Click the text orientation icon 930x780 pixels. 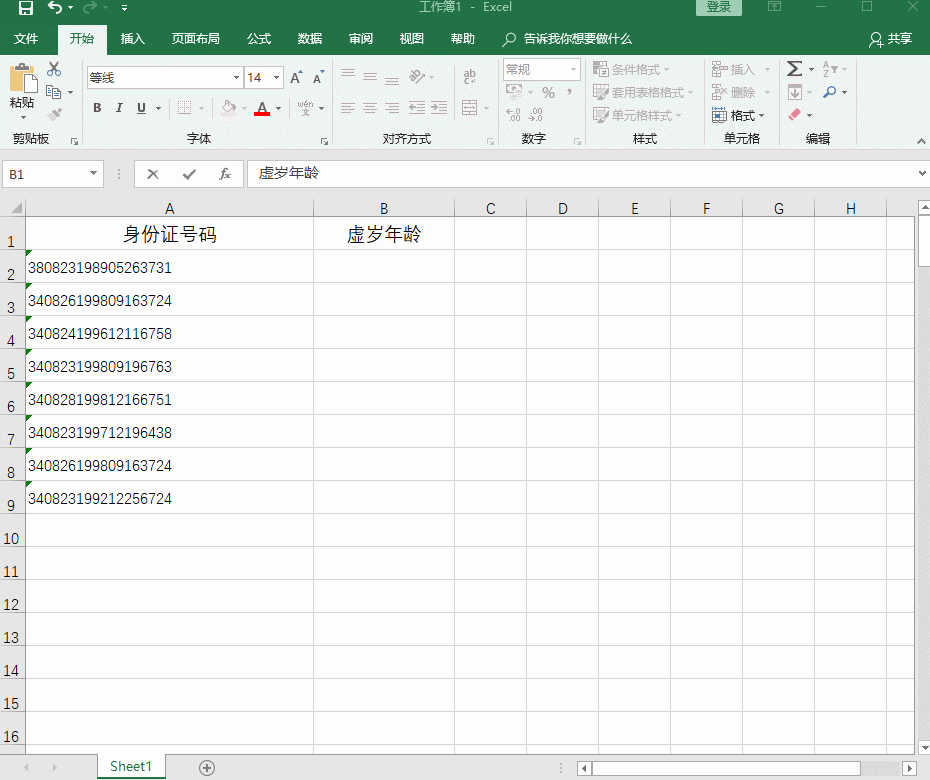417,77
